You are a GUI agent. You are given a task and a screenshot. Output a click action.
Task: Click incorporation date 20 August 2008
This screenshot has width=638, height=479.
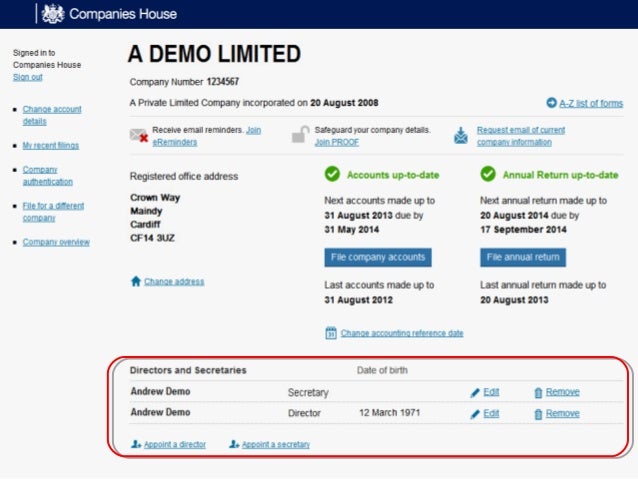click(344, 103)
